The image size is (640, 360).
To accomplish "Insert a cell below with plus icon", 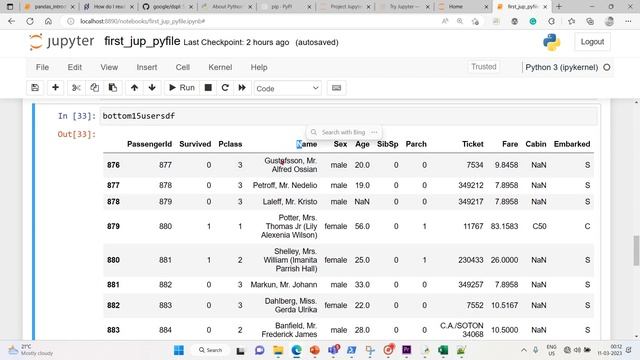I will [x=55, y=88].
